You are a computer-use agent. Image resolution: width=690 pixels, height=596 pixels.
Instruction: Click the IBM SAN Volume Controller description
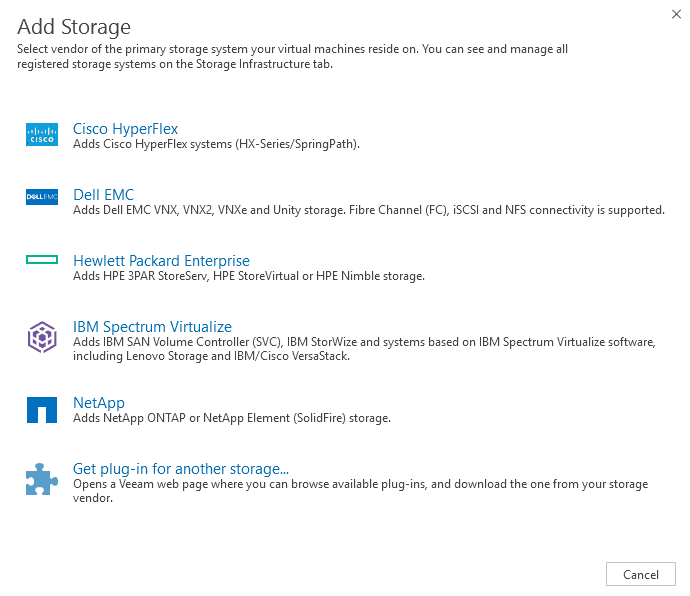[364, 349]
